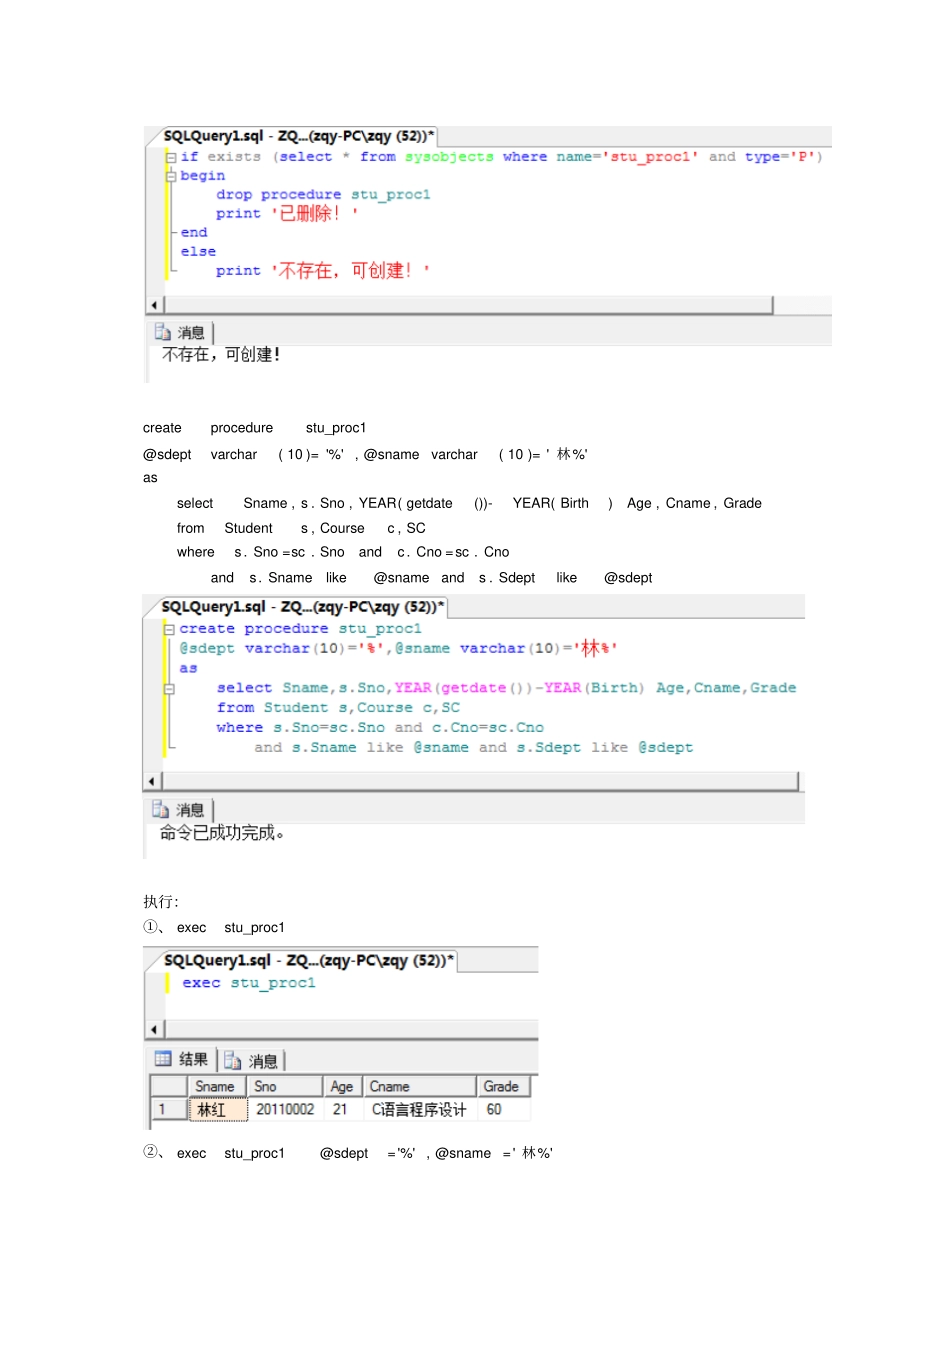The height and width of the screenshot is (1345, 950).
Task: Click the 消息 icon under the drop procedure query
Action: click(163, 332)
